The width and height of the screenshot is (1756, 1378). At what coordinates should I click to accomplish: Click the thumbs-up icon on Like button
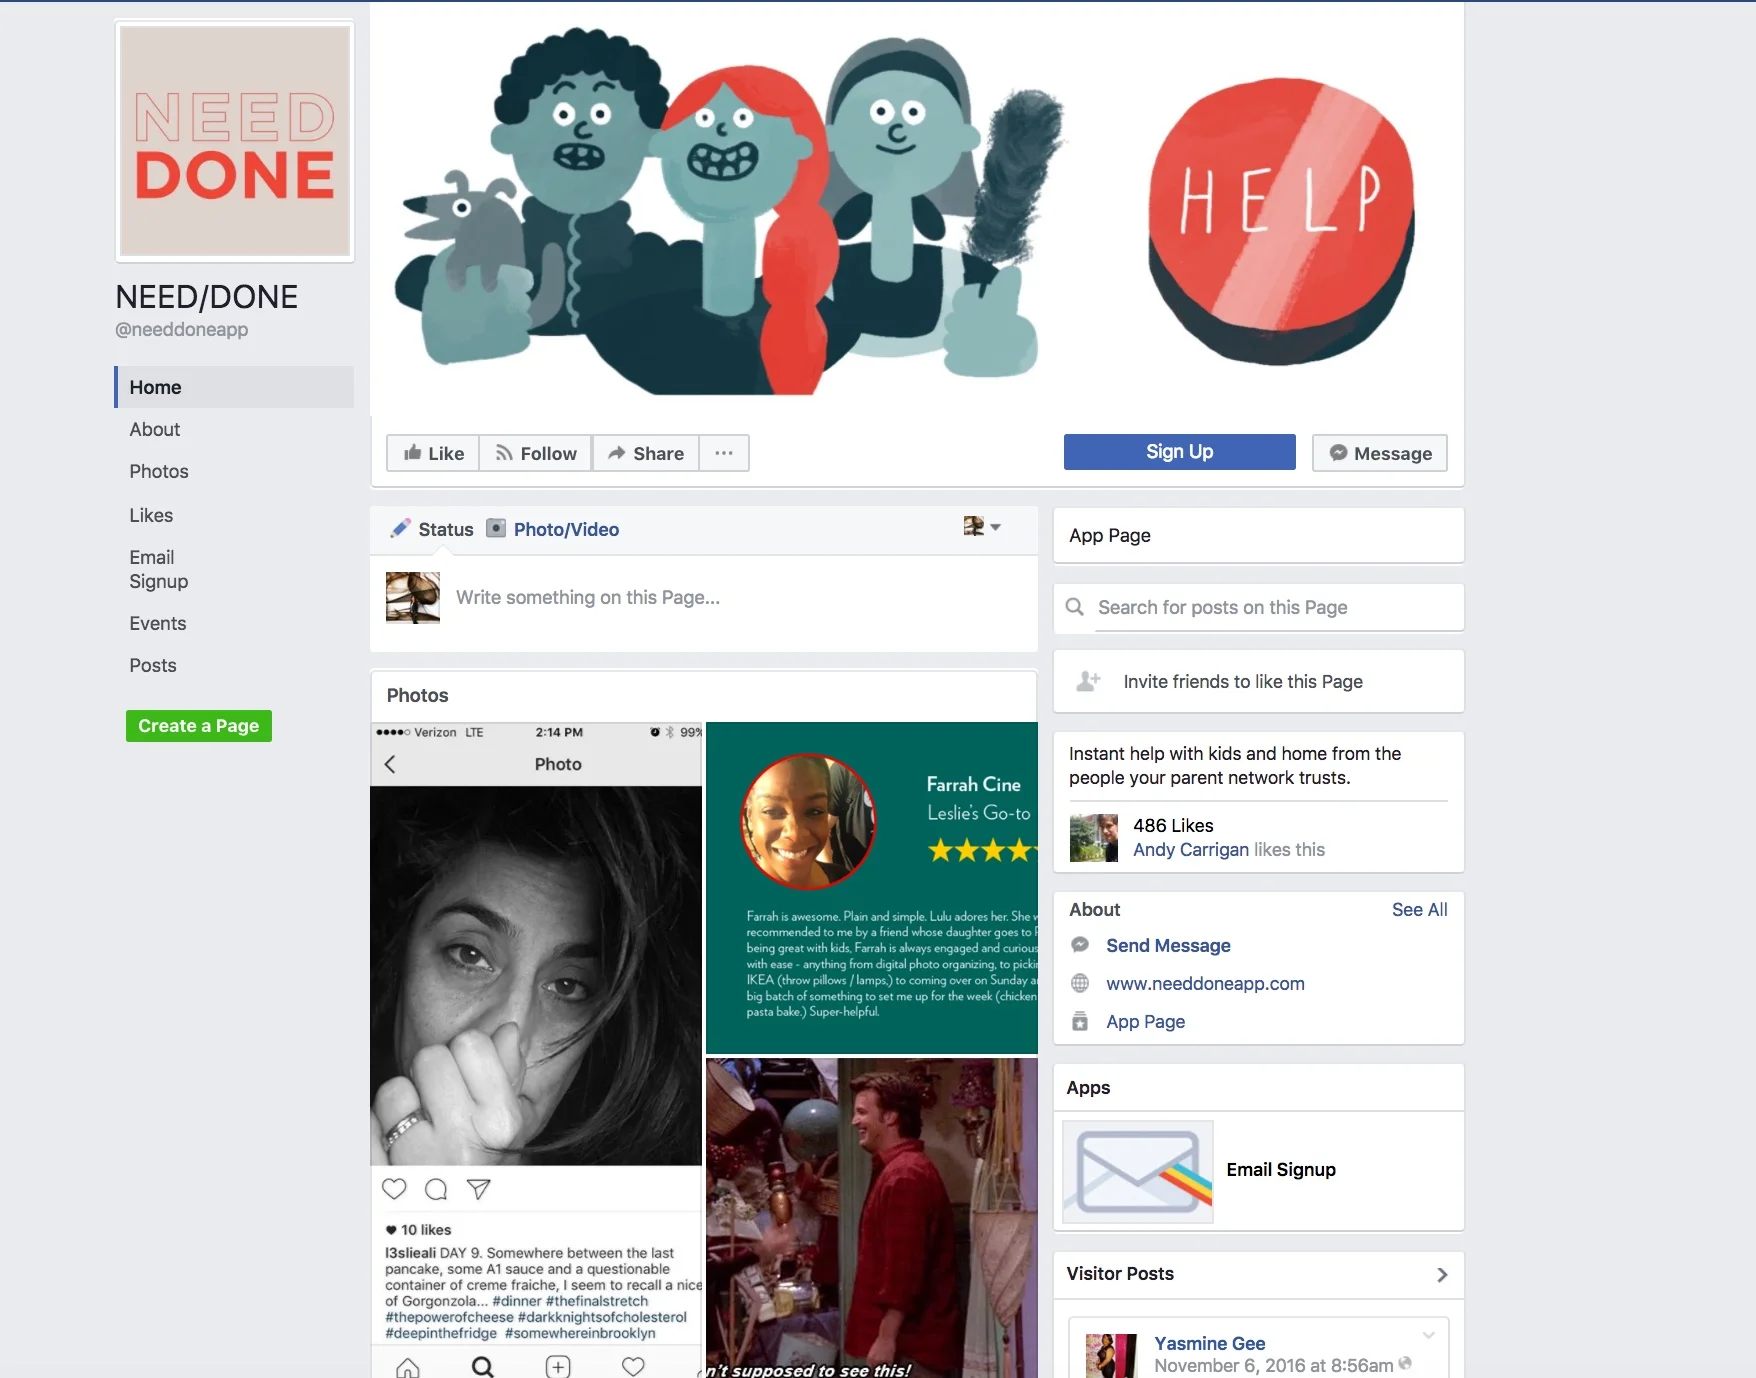(412, 453)
